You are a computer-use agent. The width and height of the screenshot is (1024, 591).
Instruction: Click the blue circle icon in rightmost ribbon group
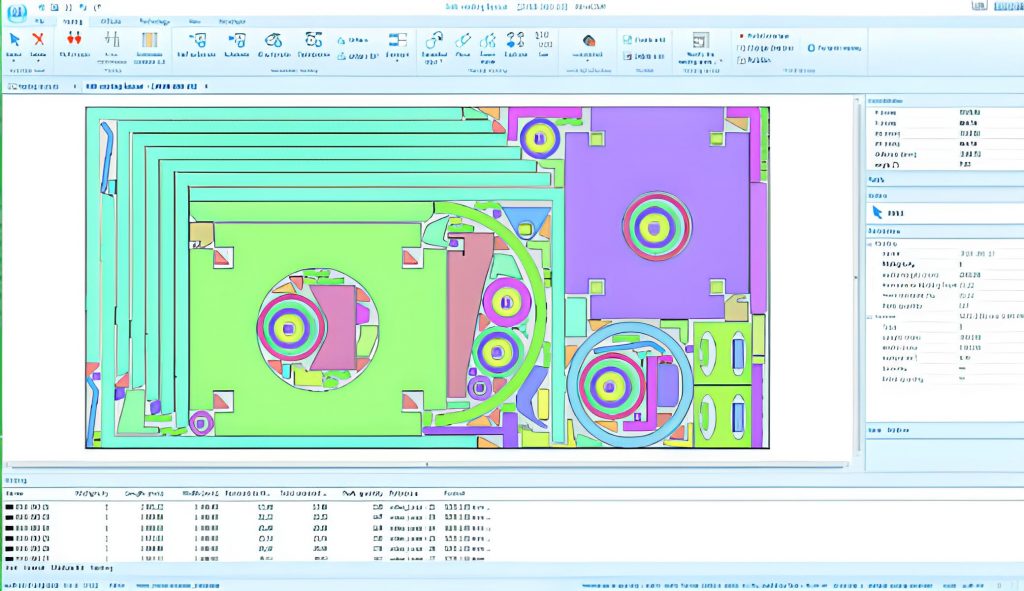[811, 47]
